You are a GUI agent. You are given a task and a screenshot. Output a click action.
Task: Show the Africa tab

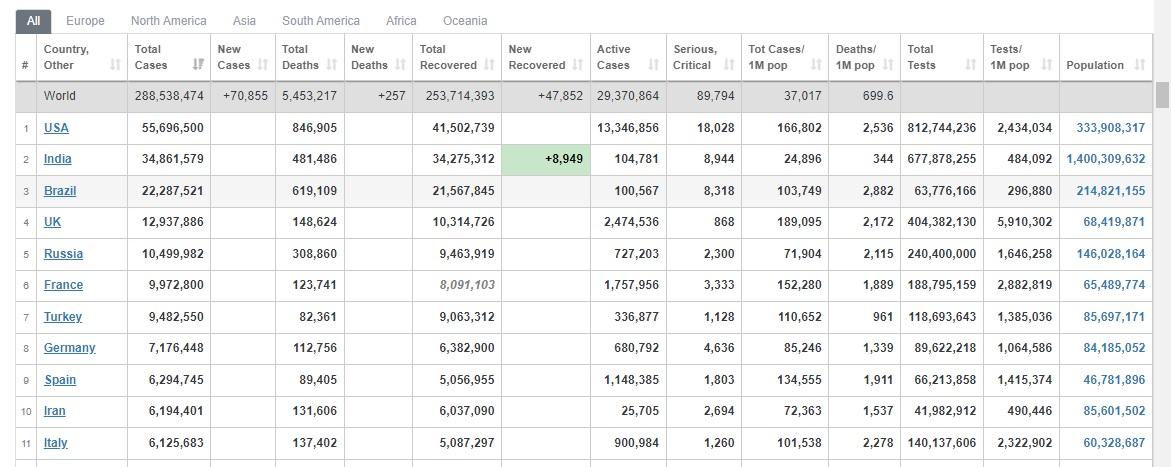click(401, 21)
